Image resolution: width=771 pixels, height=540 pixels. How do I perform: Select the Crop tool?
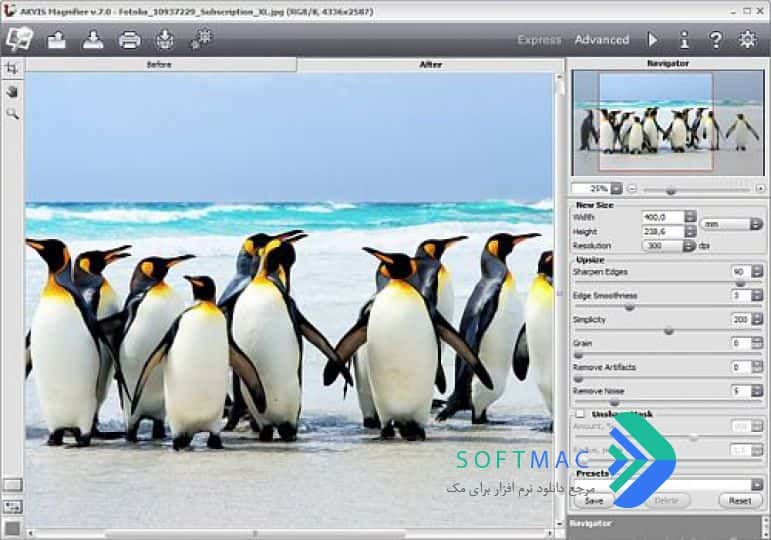[x=12, y=68]
